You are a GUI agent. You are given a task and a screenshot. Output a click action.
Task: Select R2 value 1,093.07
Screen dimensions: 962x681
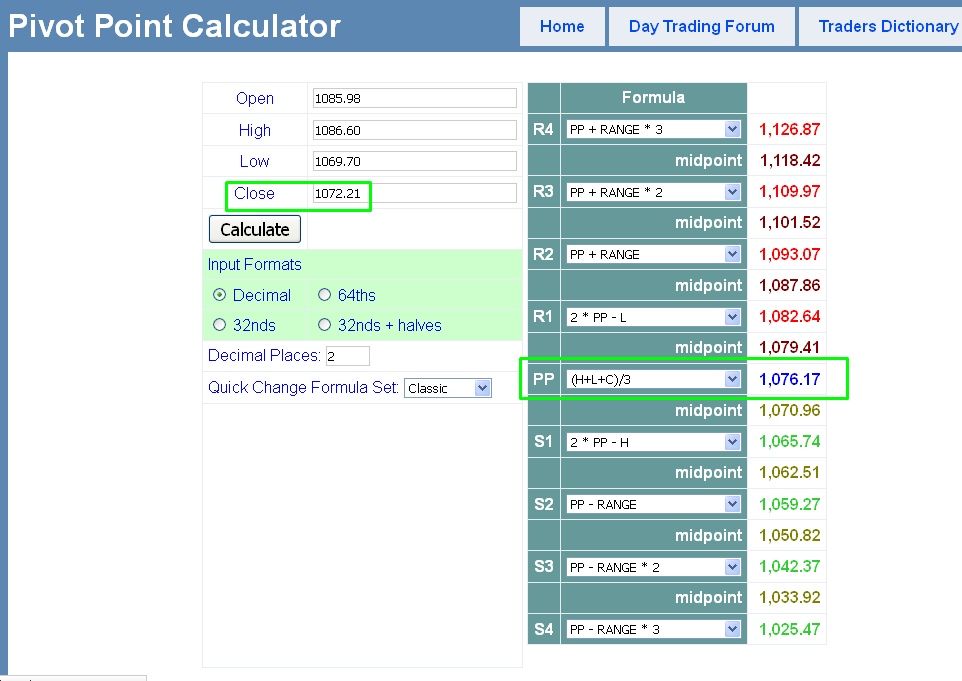pos(790,254)
